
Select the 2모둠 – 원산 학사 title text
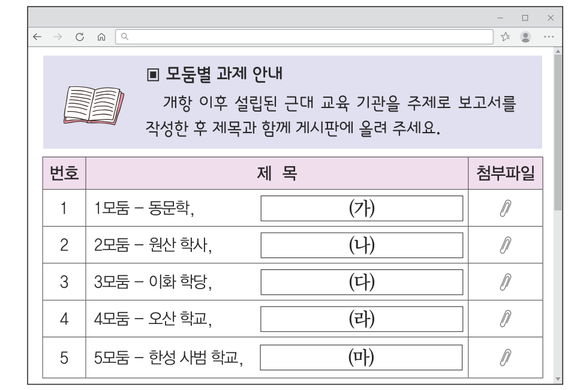[x=153, y=245]
